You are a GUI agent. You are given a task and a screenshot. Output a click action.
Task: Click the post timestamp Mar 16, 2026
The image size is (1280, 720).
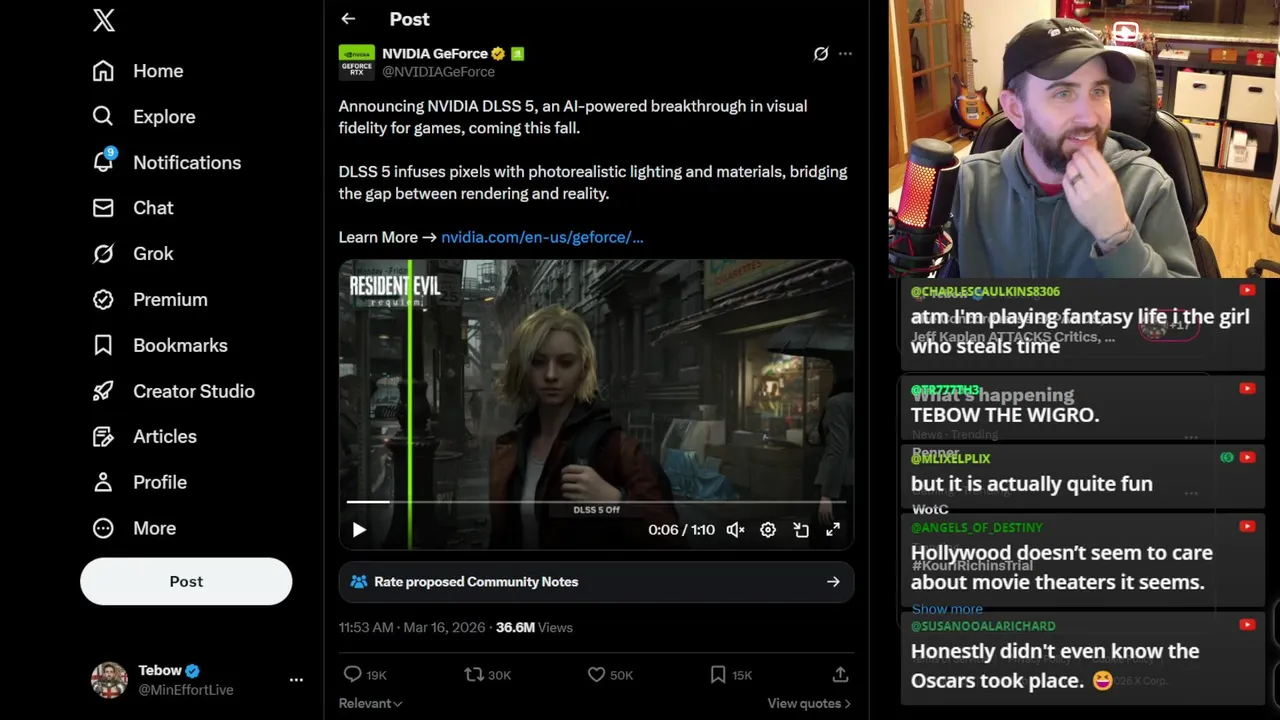pyautogui.click(x=412, y=628)
